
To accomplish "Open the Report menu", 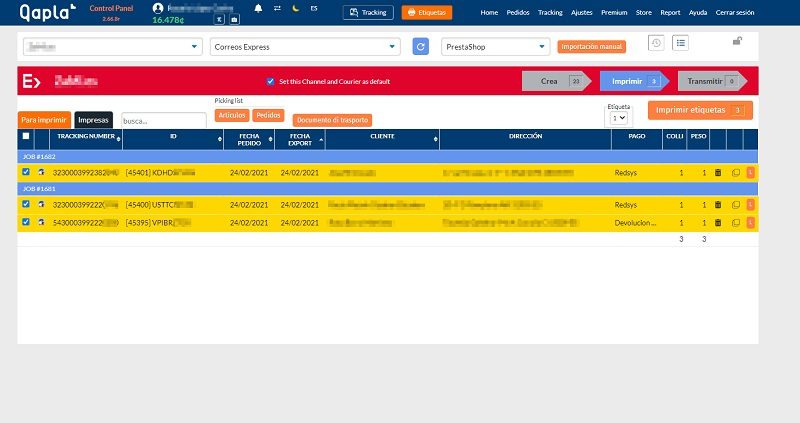I will pyautogui.click(x=670, y=12).
